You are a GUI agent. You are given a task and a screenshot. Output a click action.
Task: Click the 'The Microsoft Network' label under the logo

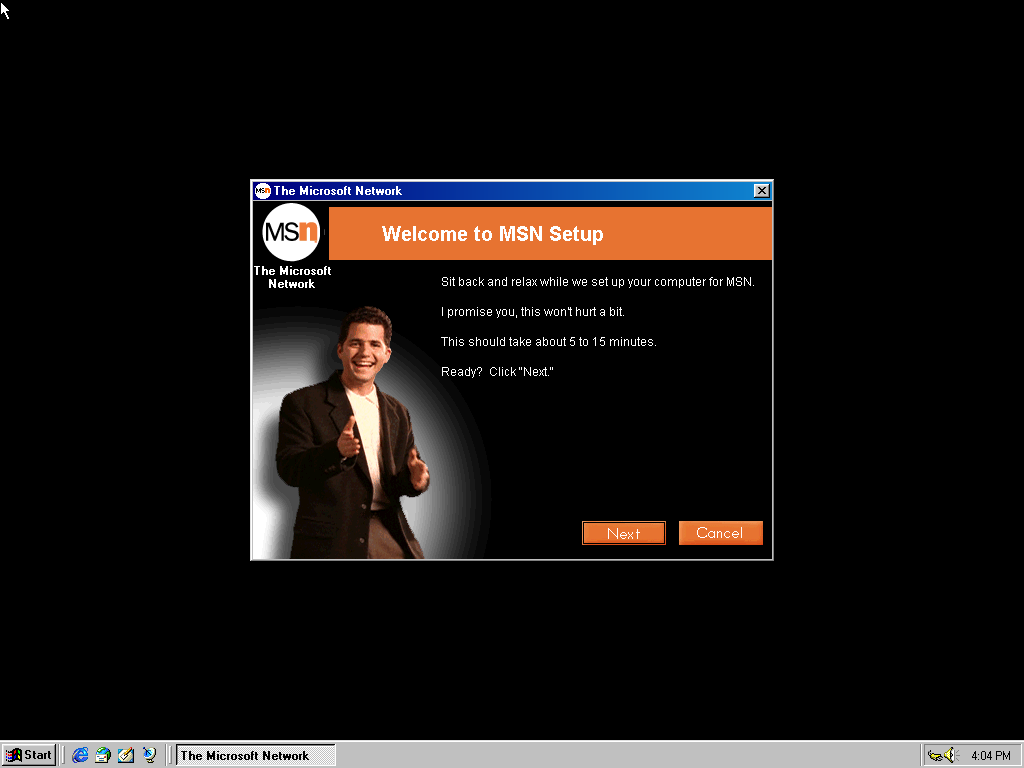click(x=292, y=278)
